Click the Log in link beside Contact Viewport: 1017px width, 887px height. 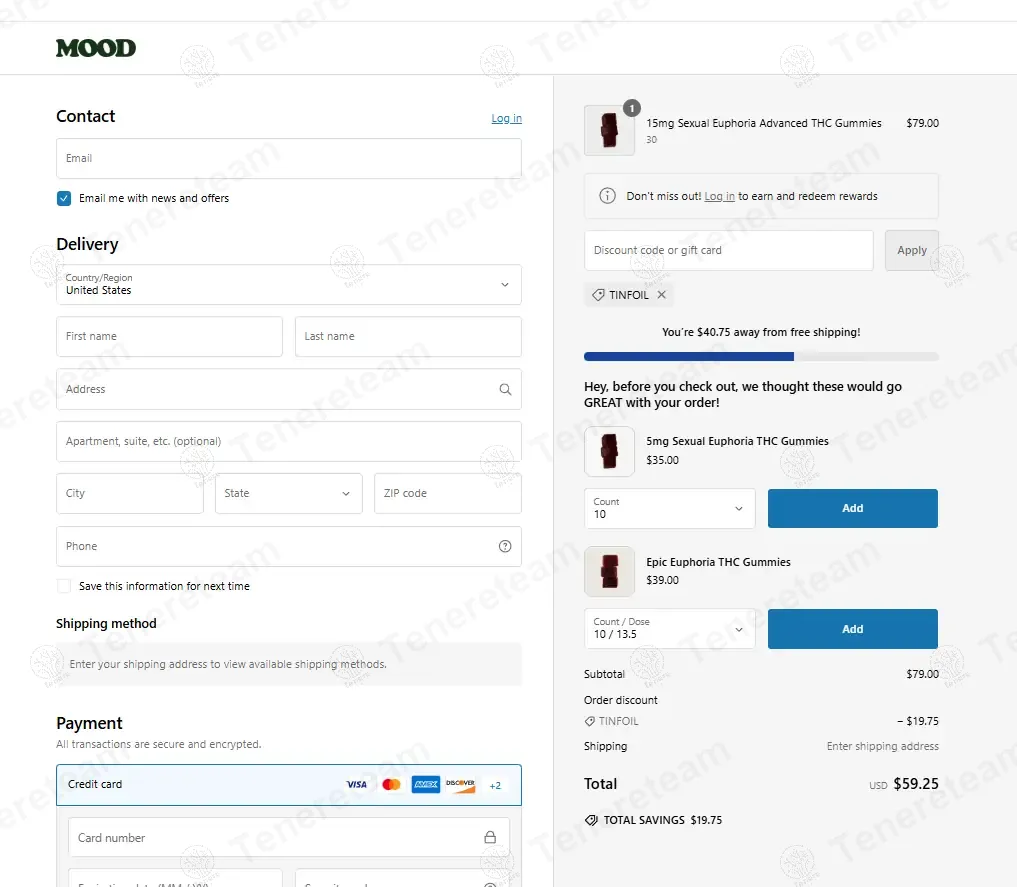pyautogui.click(x=506, y=118)
